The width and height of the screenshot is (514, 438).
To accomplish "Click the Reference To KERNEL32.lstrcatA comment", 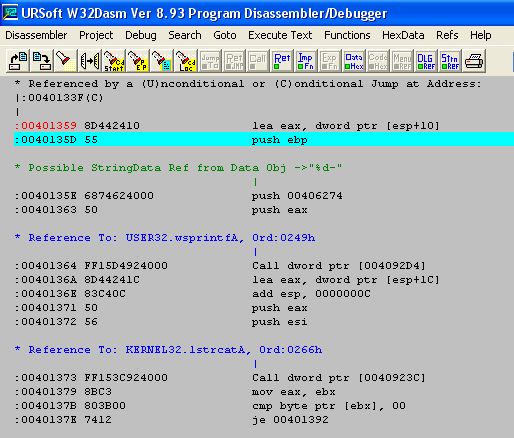I will click(x=168, y=349).
